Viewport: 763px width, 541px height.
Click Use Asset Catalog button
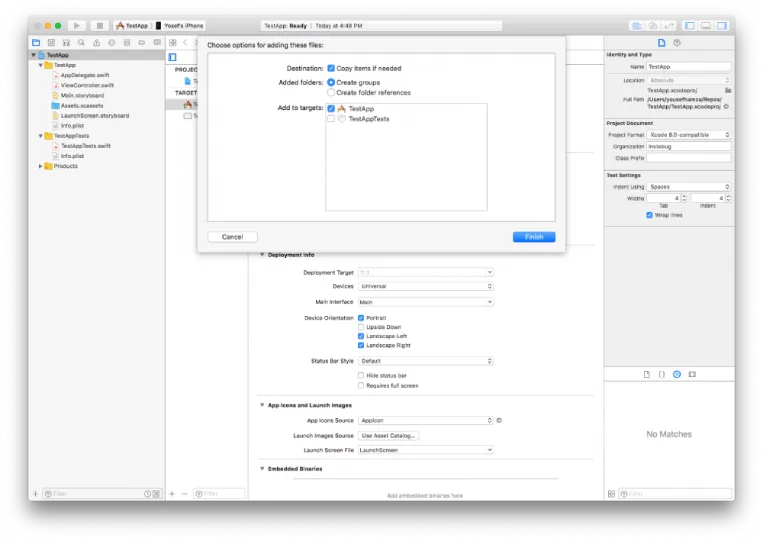388,435
